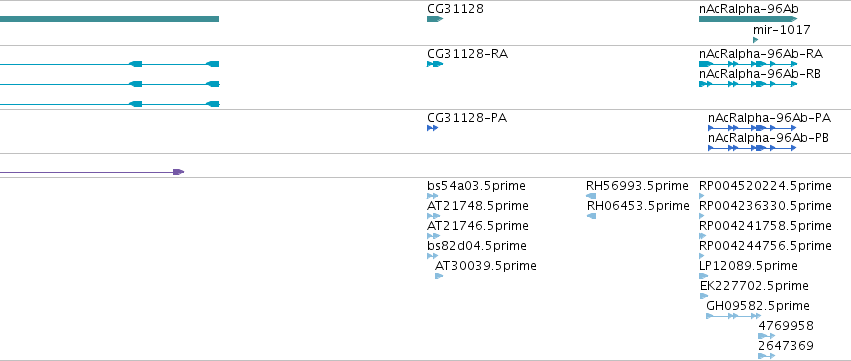Select the purple arrow feature
This screenshot has height=361, width=851.
click(92, 172)
